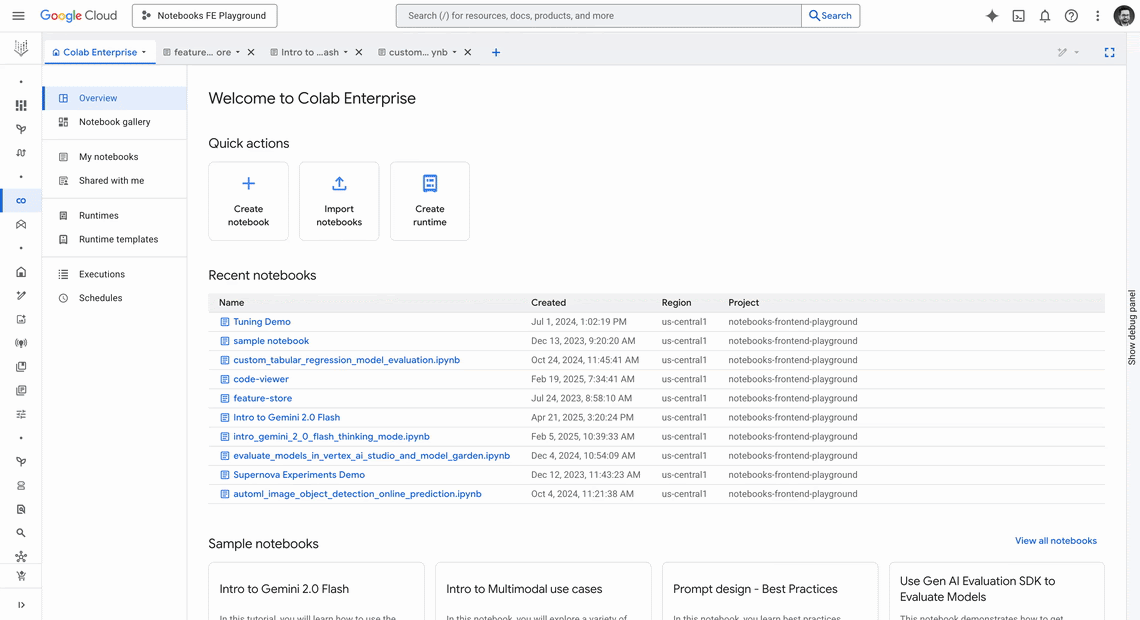Open the three-dot settings menu
This screenshot has width=1140, height=620.
click(1097, 15)
